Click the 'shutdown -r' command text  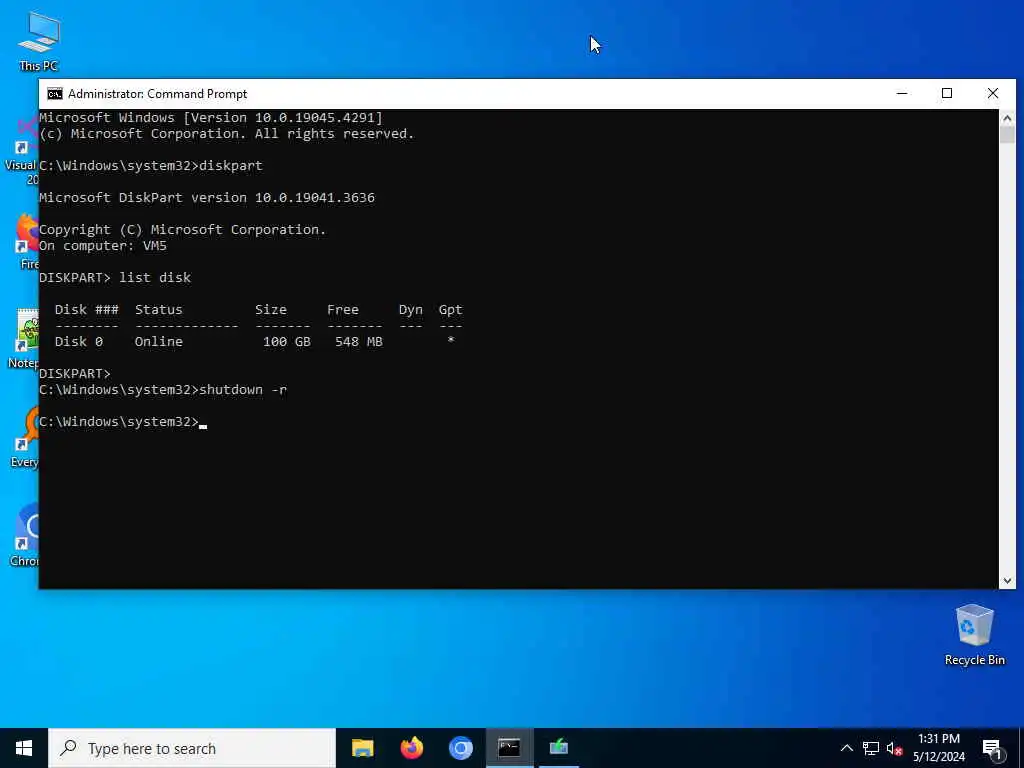tap(243, 390)
